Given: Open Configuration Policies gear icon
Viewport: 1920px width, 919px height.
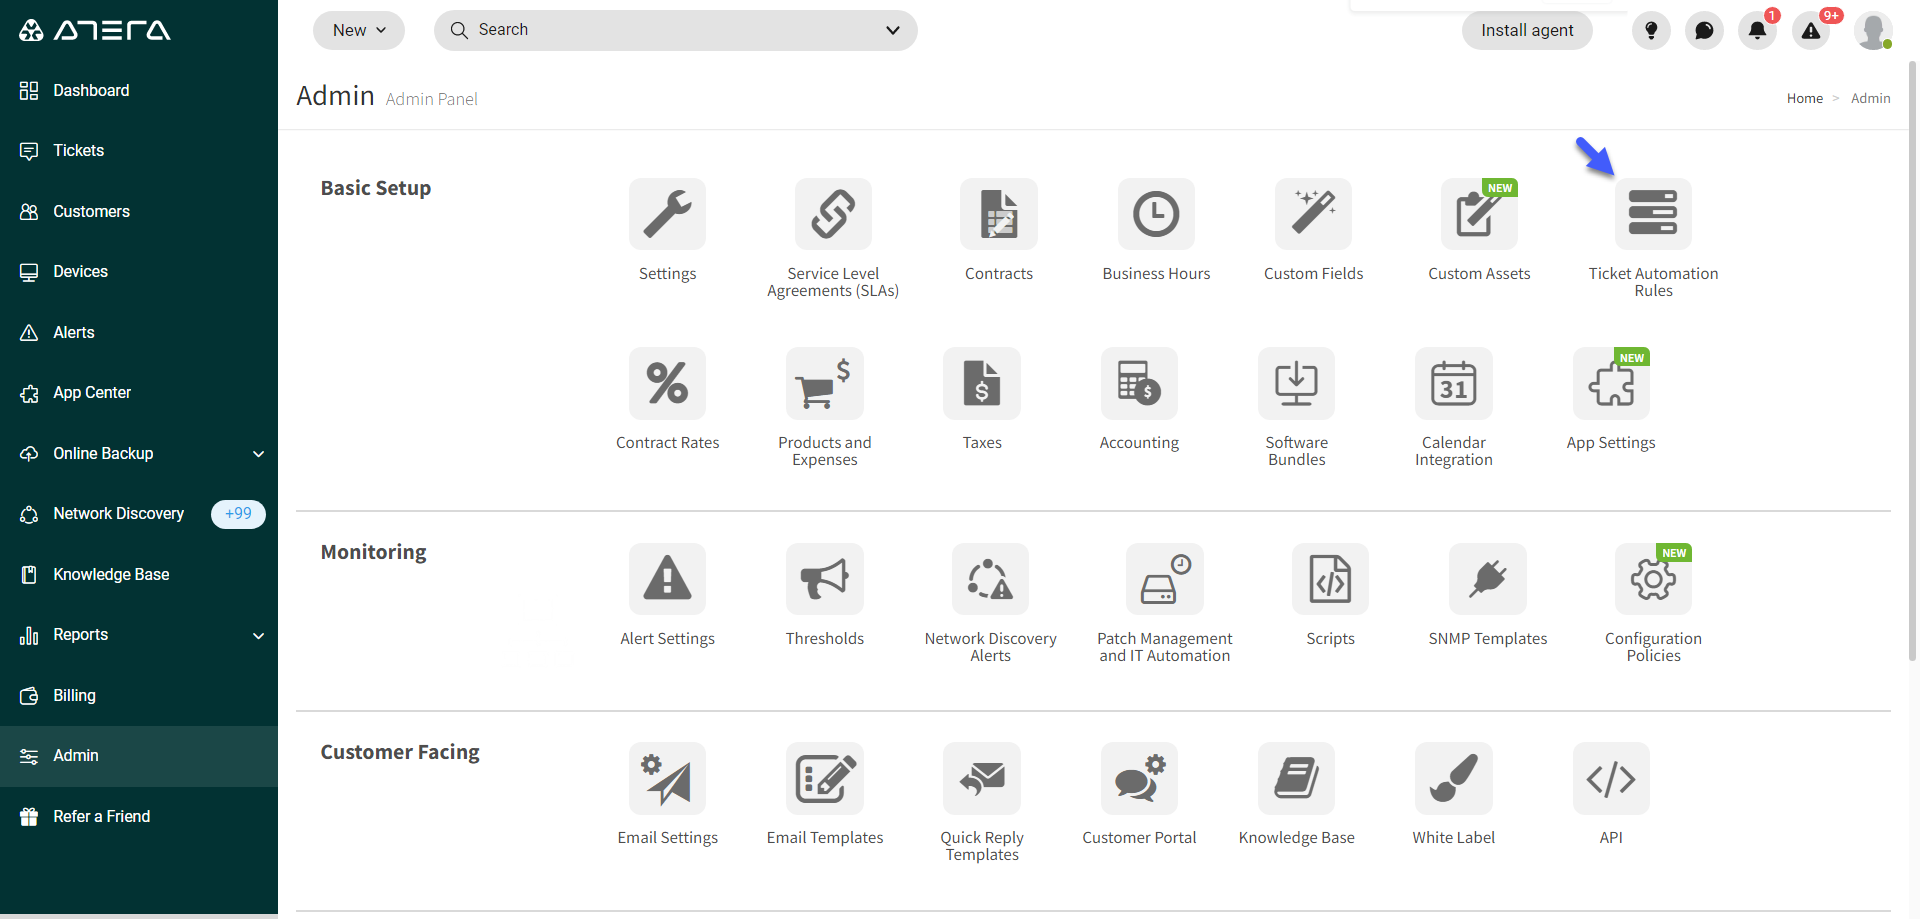Looking at the screenshot, I should (1653, 579).
